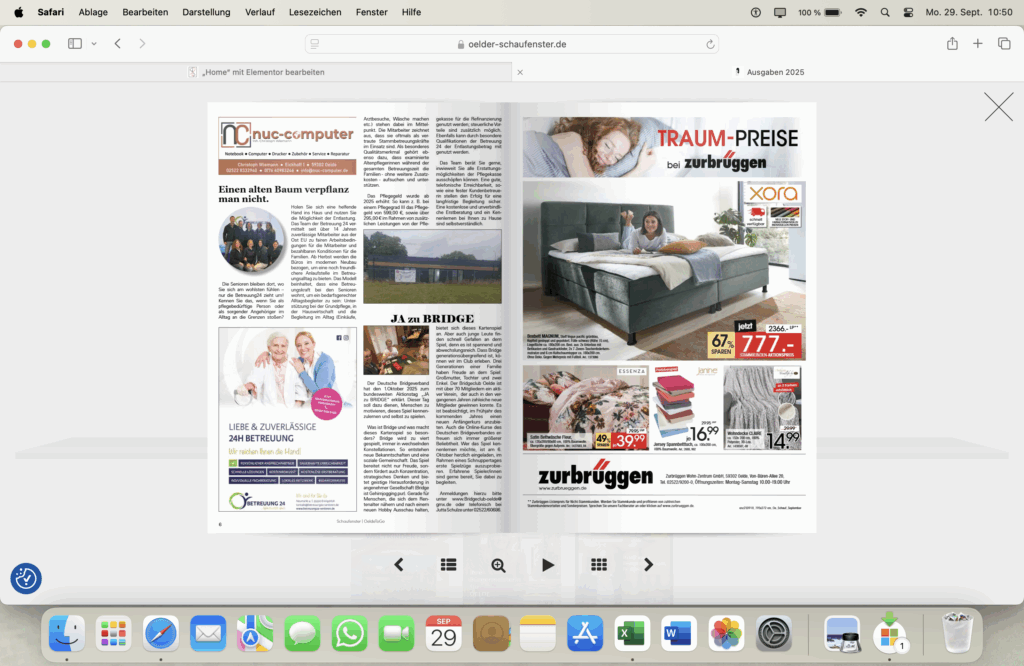1024x666 pixels.
Task: Switch to the Ausgaben 2025 tab
Action: (770, 72)
